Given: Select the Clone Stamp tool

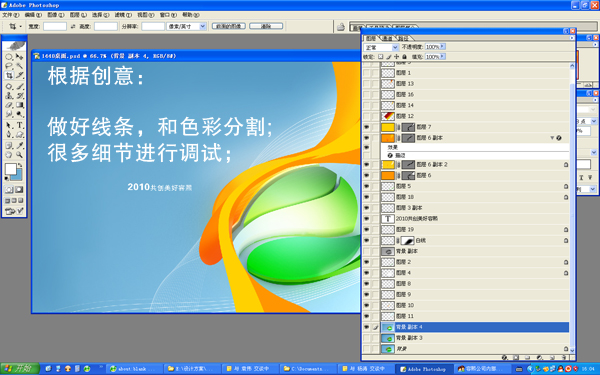Looking at the screenshot, I should point(8,95).
